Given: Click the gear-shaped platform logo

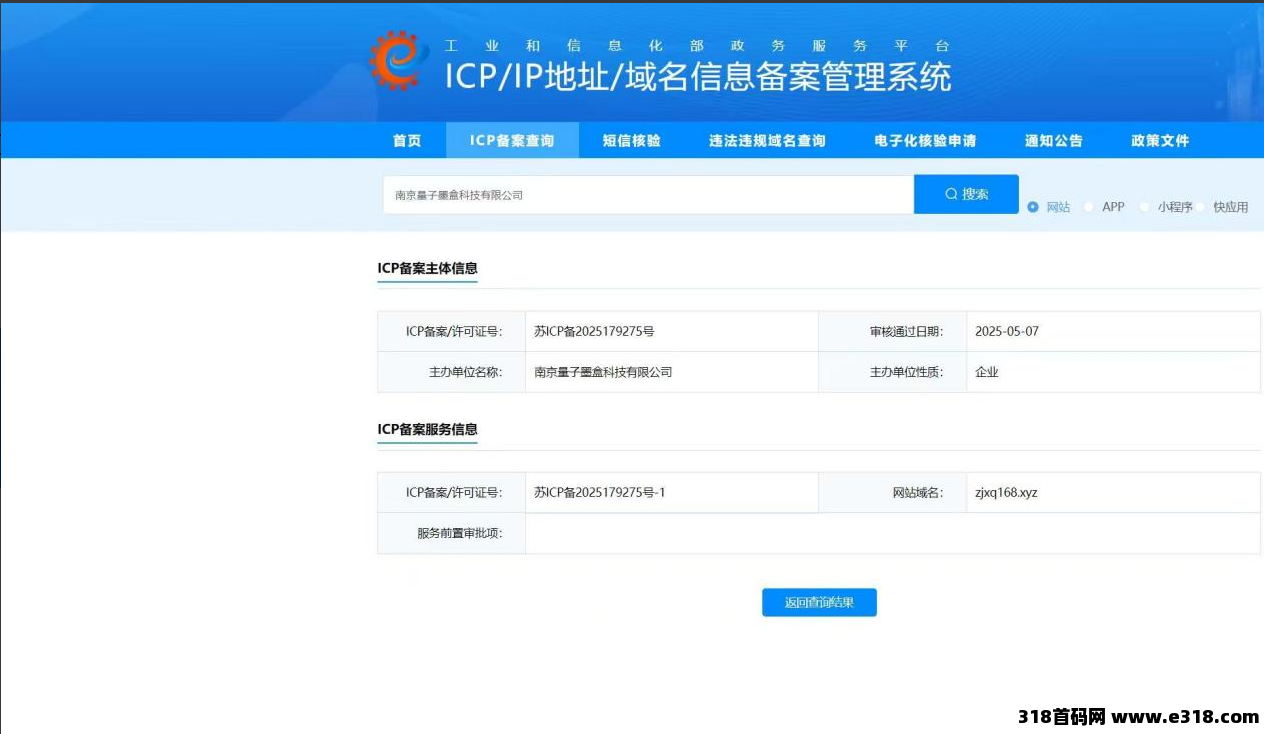Looking at the screenshot, I should point(394,61).
